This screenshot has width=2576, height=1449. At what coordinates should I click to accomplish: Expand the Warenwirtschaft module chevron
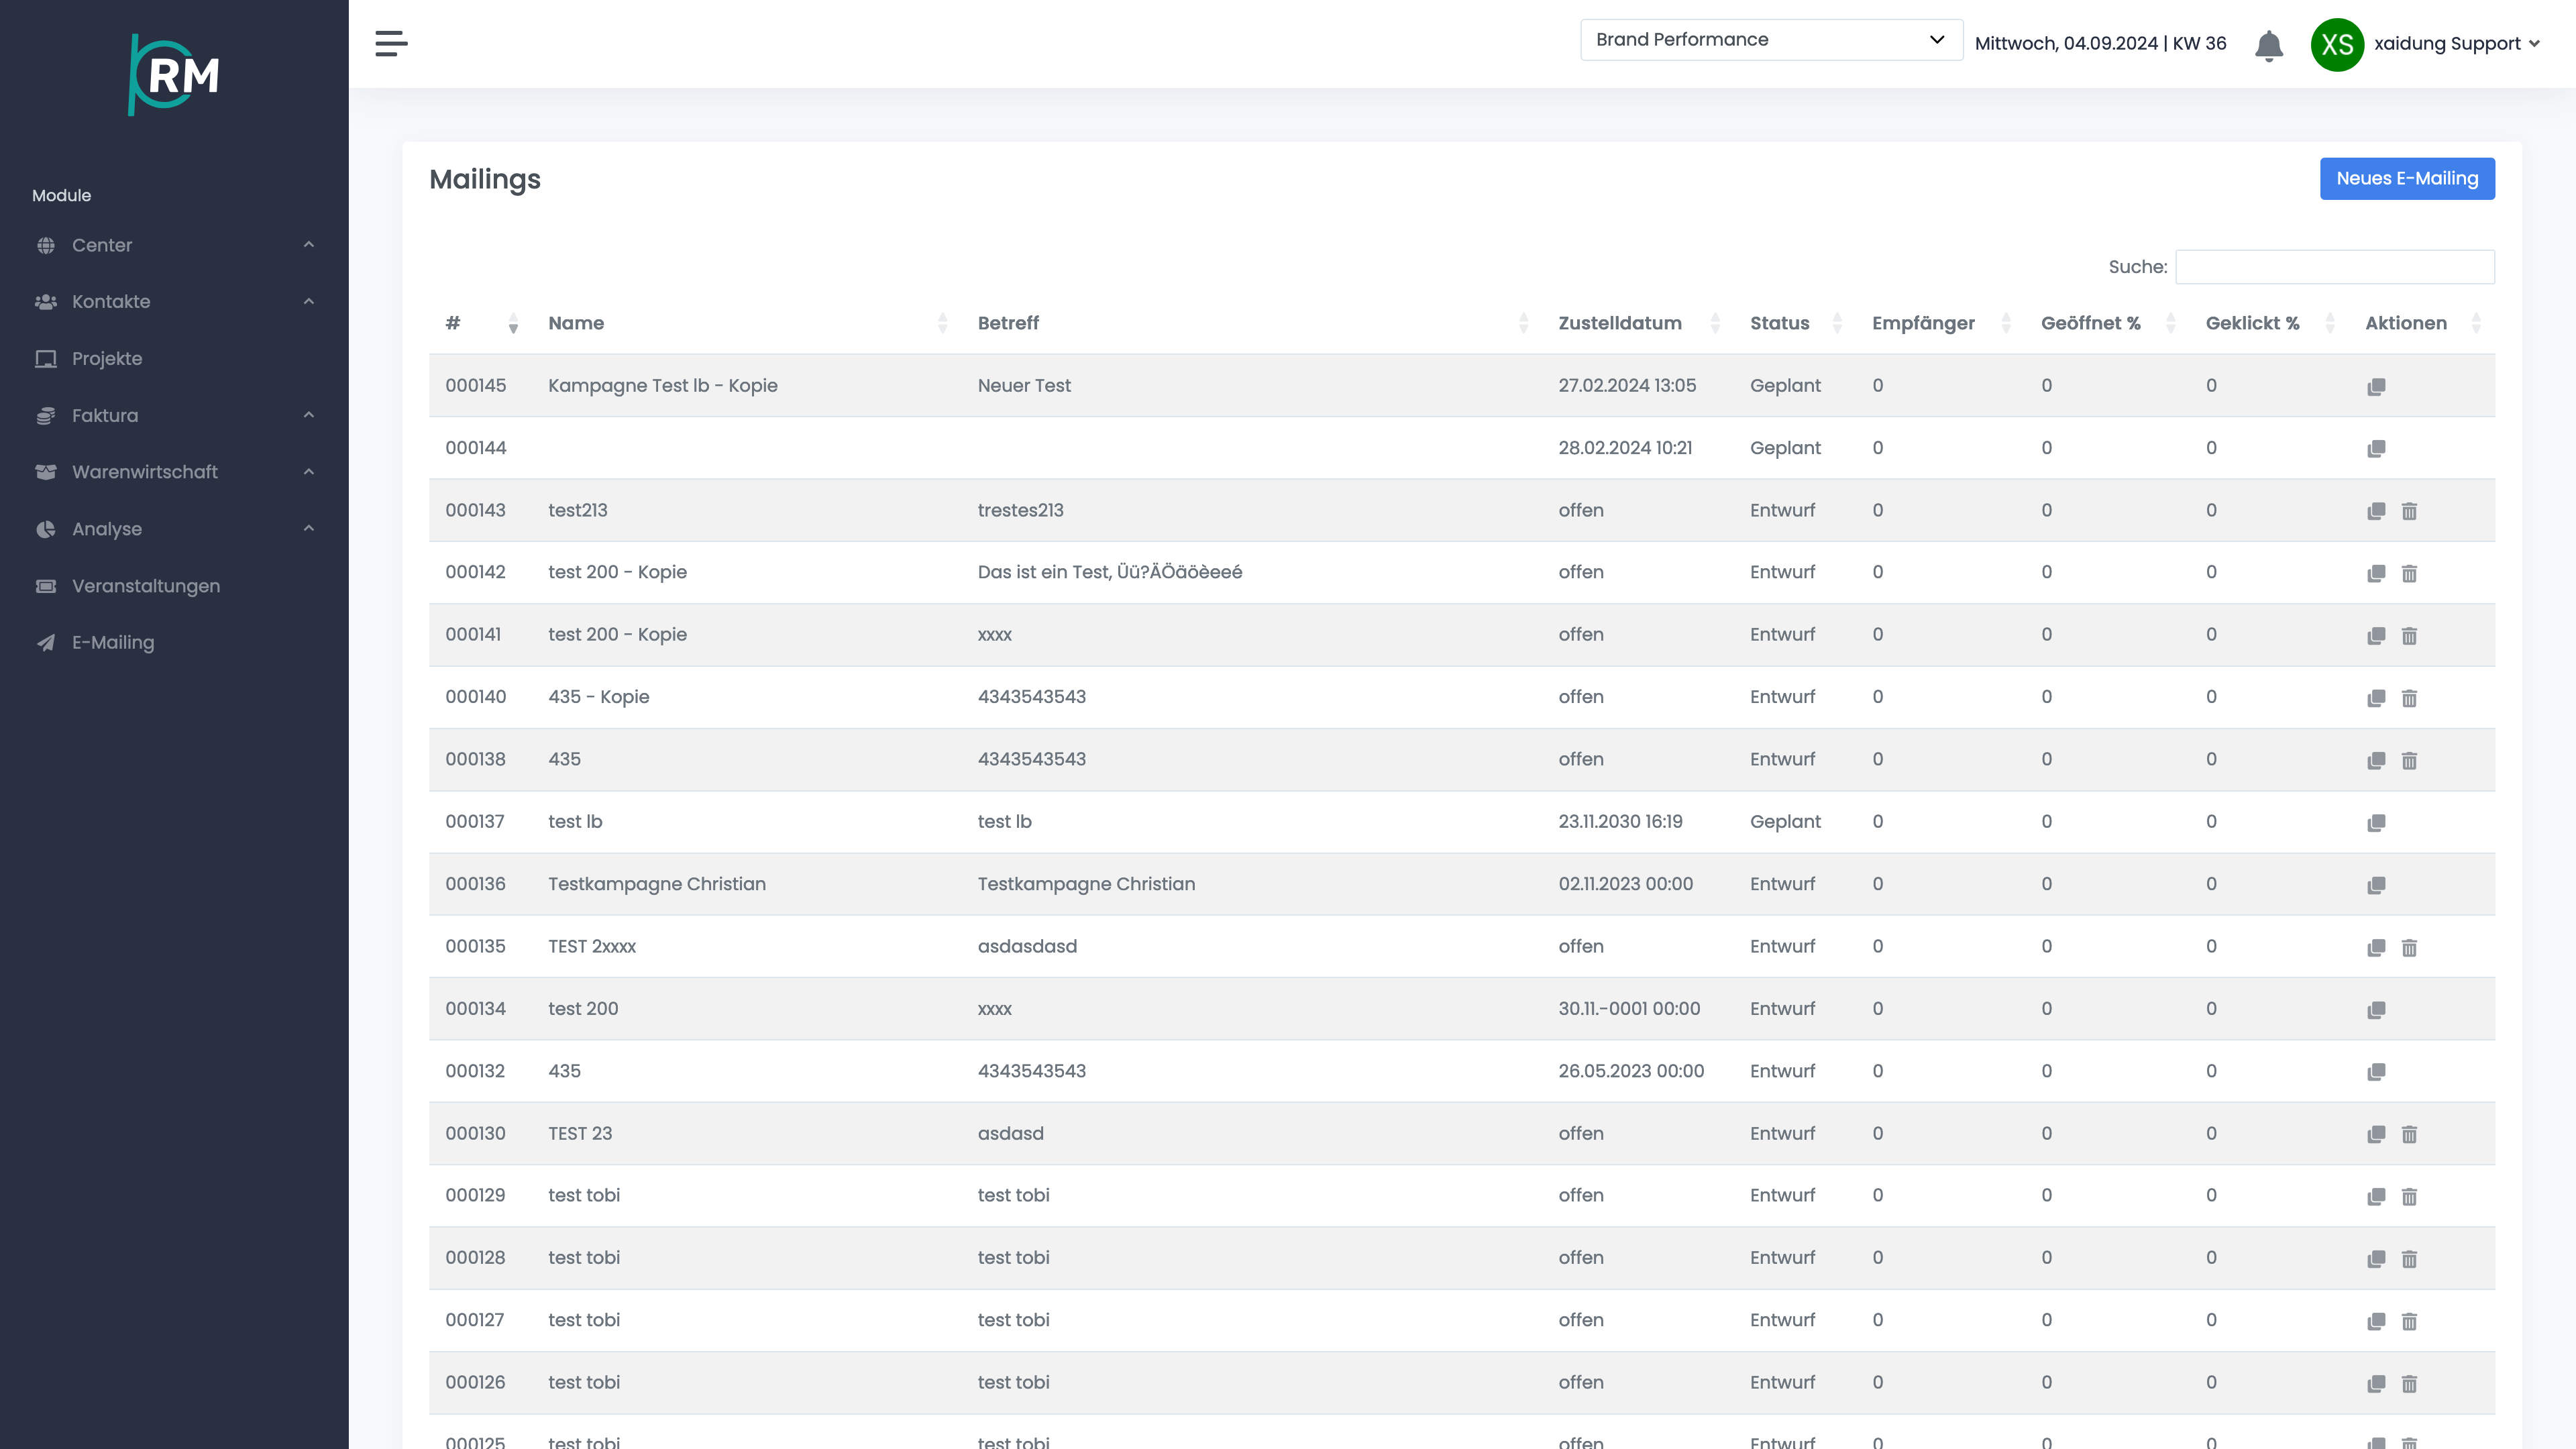(x=309, y=472)
